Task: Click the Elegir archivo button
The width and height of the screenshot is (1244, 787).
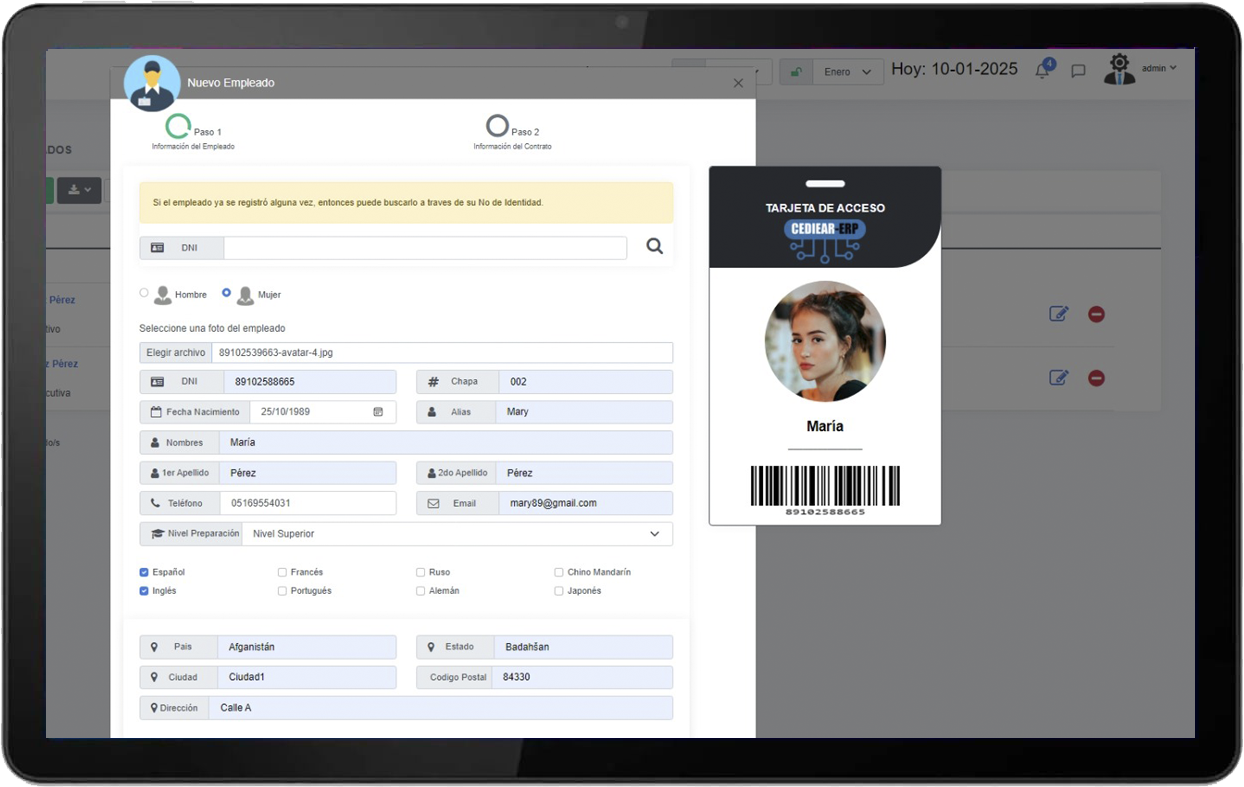Action: [176, 352]
